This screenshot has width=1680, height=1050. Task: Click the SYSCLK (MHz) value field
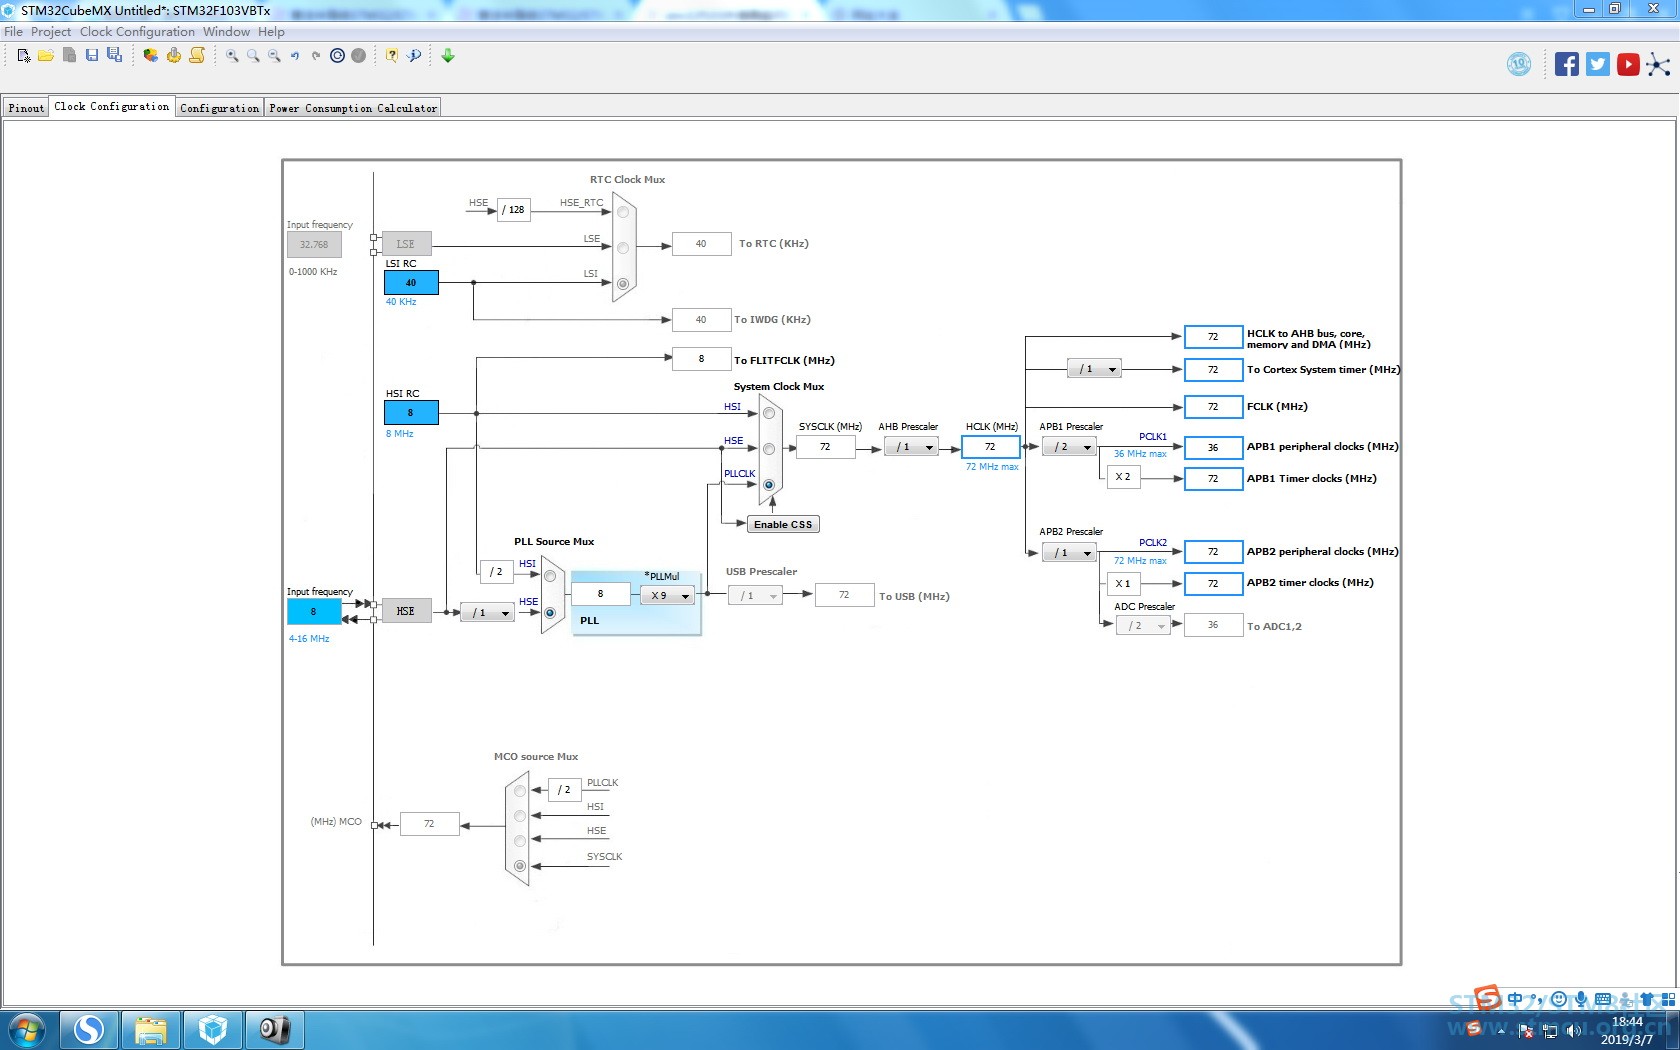click(x=825, y=447)
